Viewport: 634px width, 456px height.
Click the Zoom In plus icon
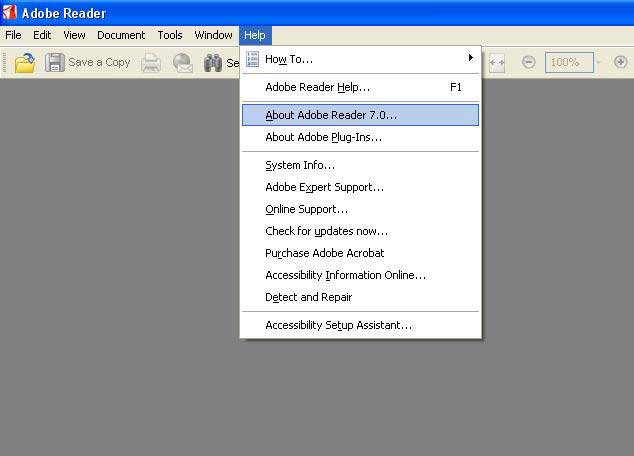pos(621,62)
